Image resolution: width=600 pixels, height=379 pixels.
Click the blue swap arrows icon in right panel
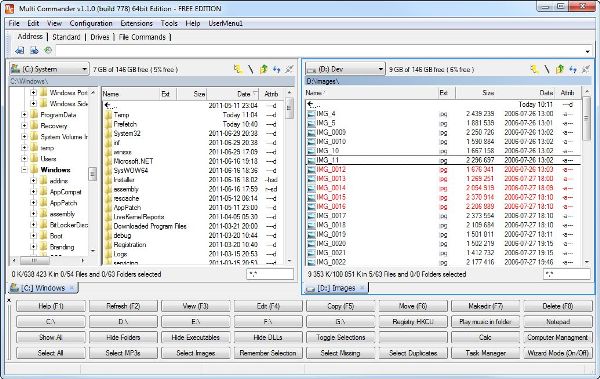[x=573, y=69]
